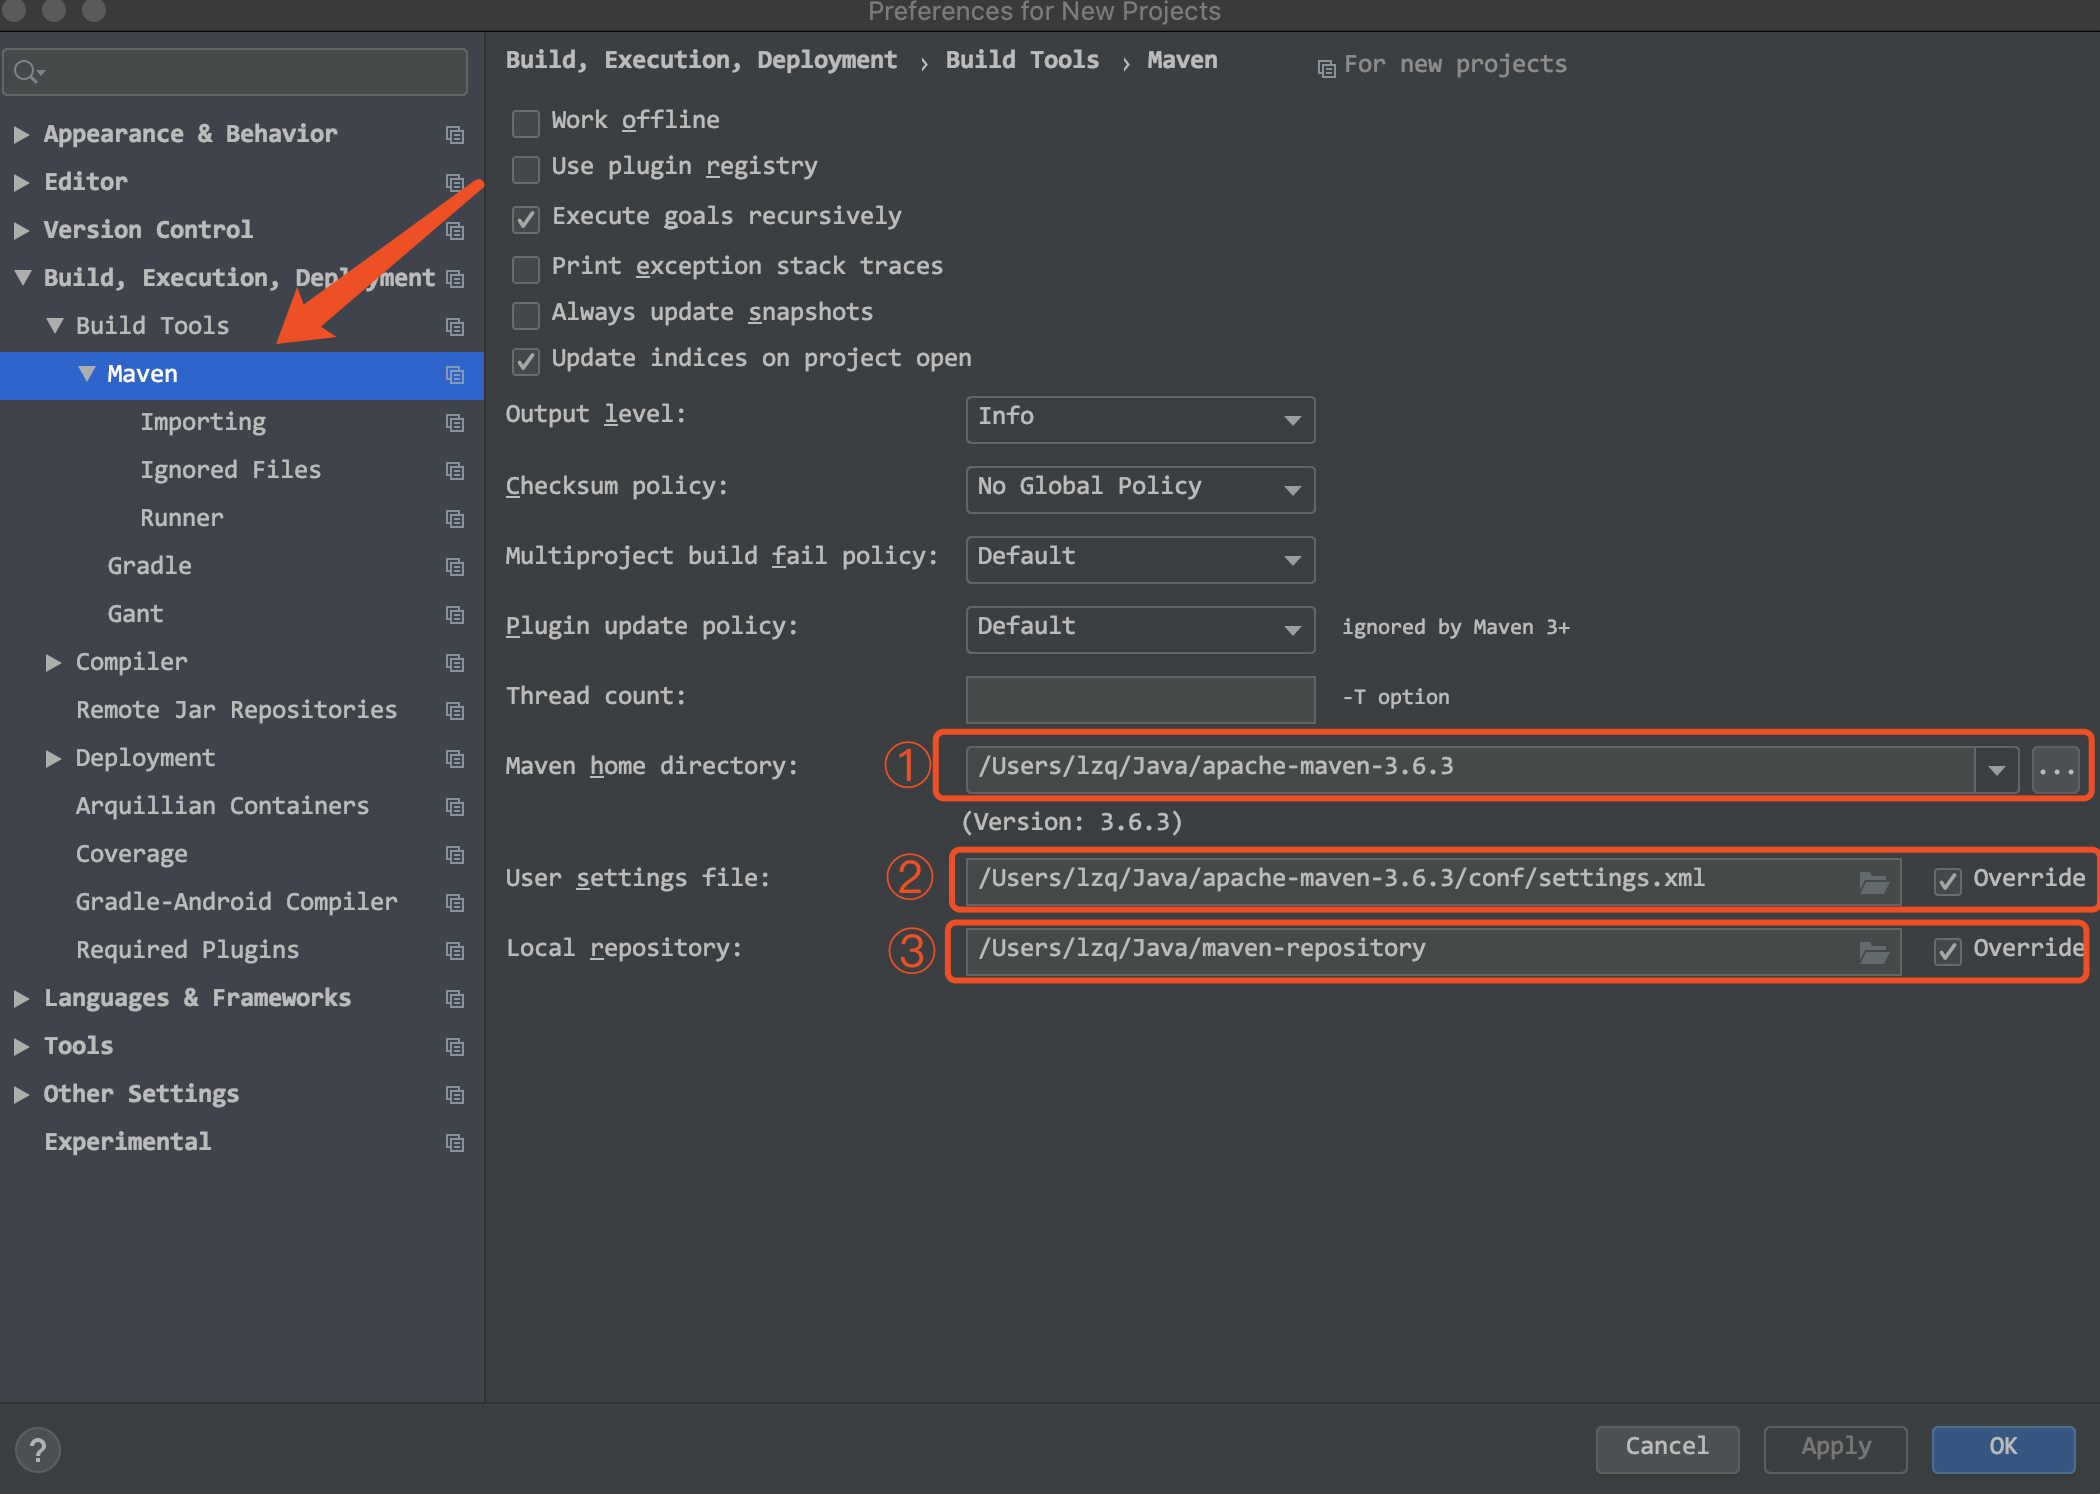This screenshot has width=2100, height=1494.
Task: Click folder icon in User settings file field
Action: tap(1873, 881)
